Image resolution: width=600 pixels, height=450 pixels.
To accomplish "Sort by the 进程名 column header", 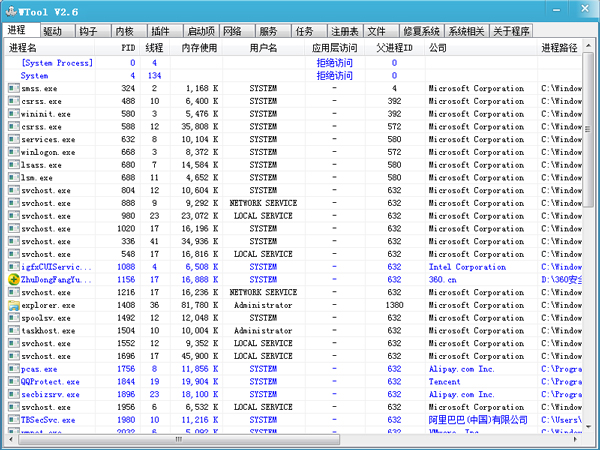I will (x=50, y=48).
